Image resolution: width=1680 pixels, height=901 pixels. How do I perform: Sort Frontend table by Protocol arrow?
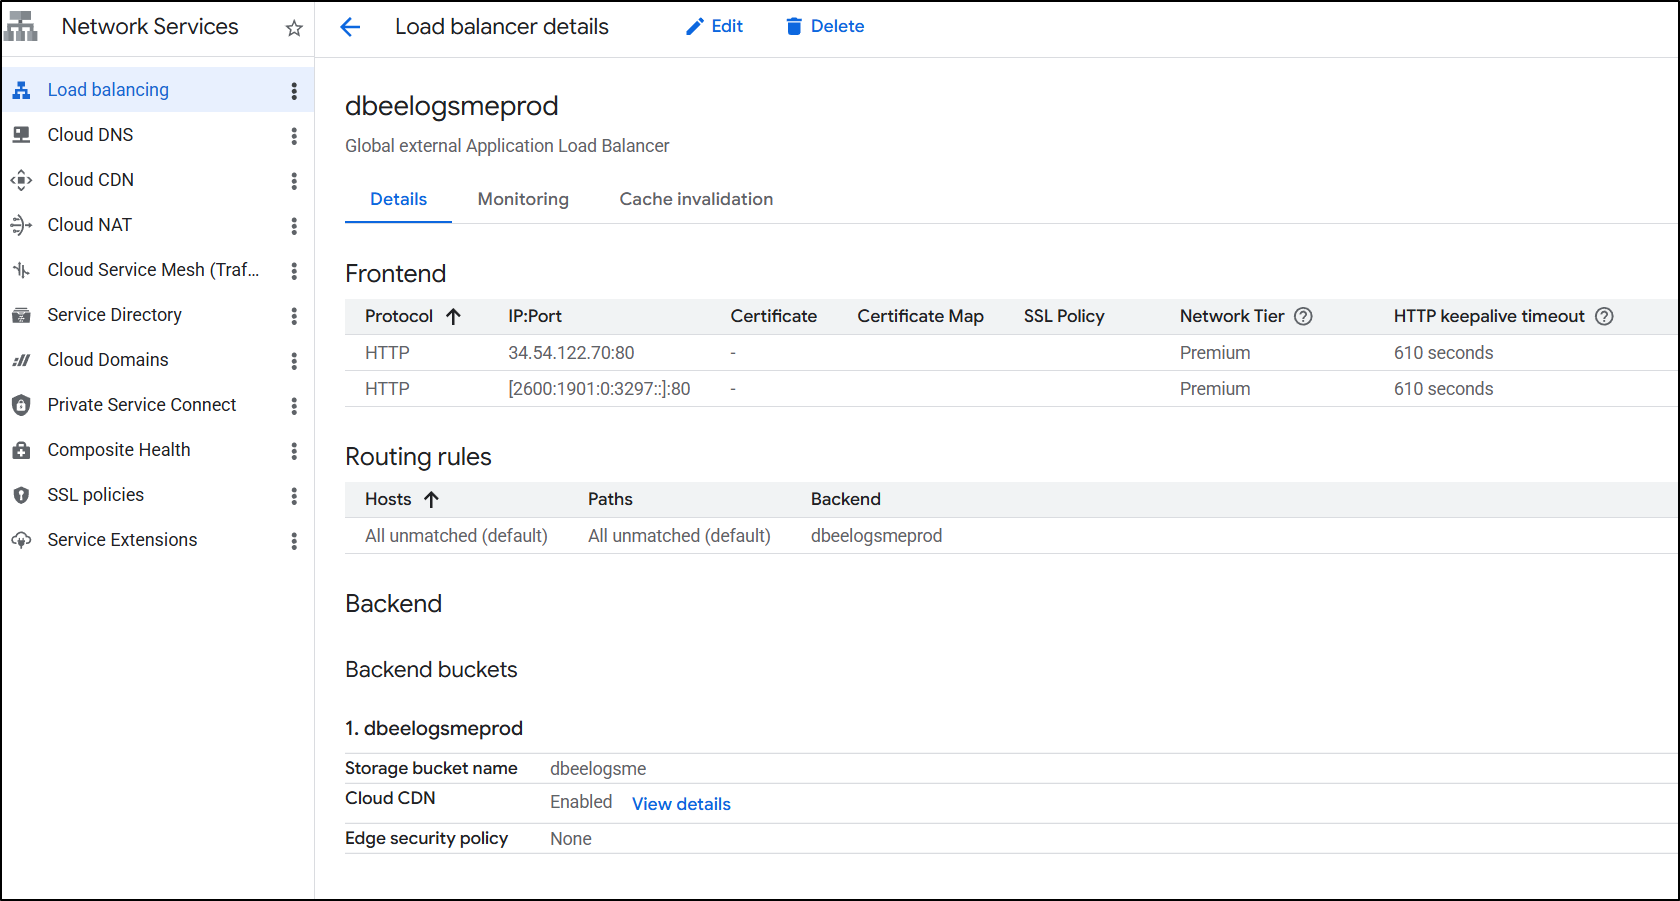pos(453,316)
